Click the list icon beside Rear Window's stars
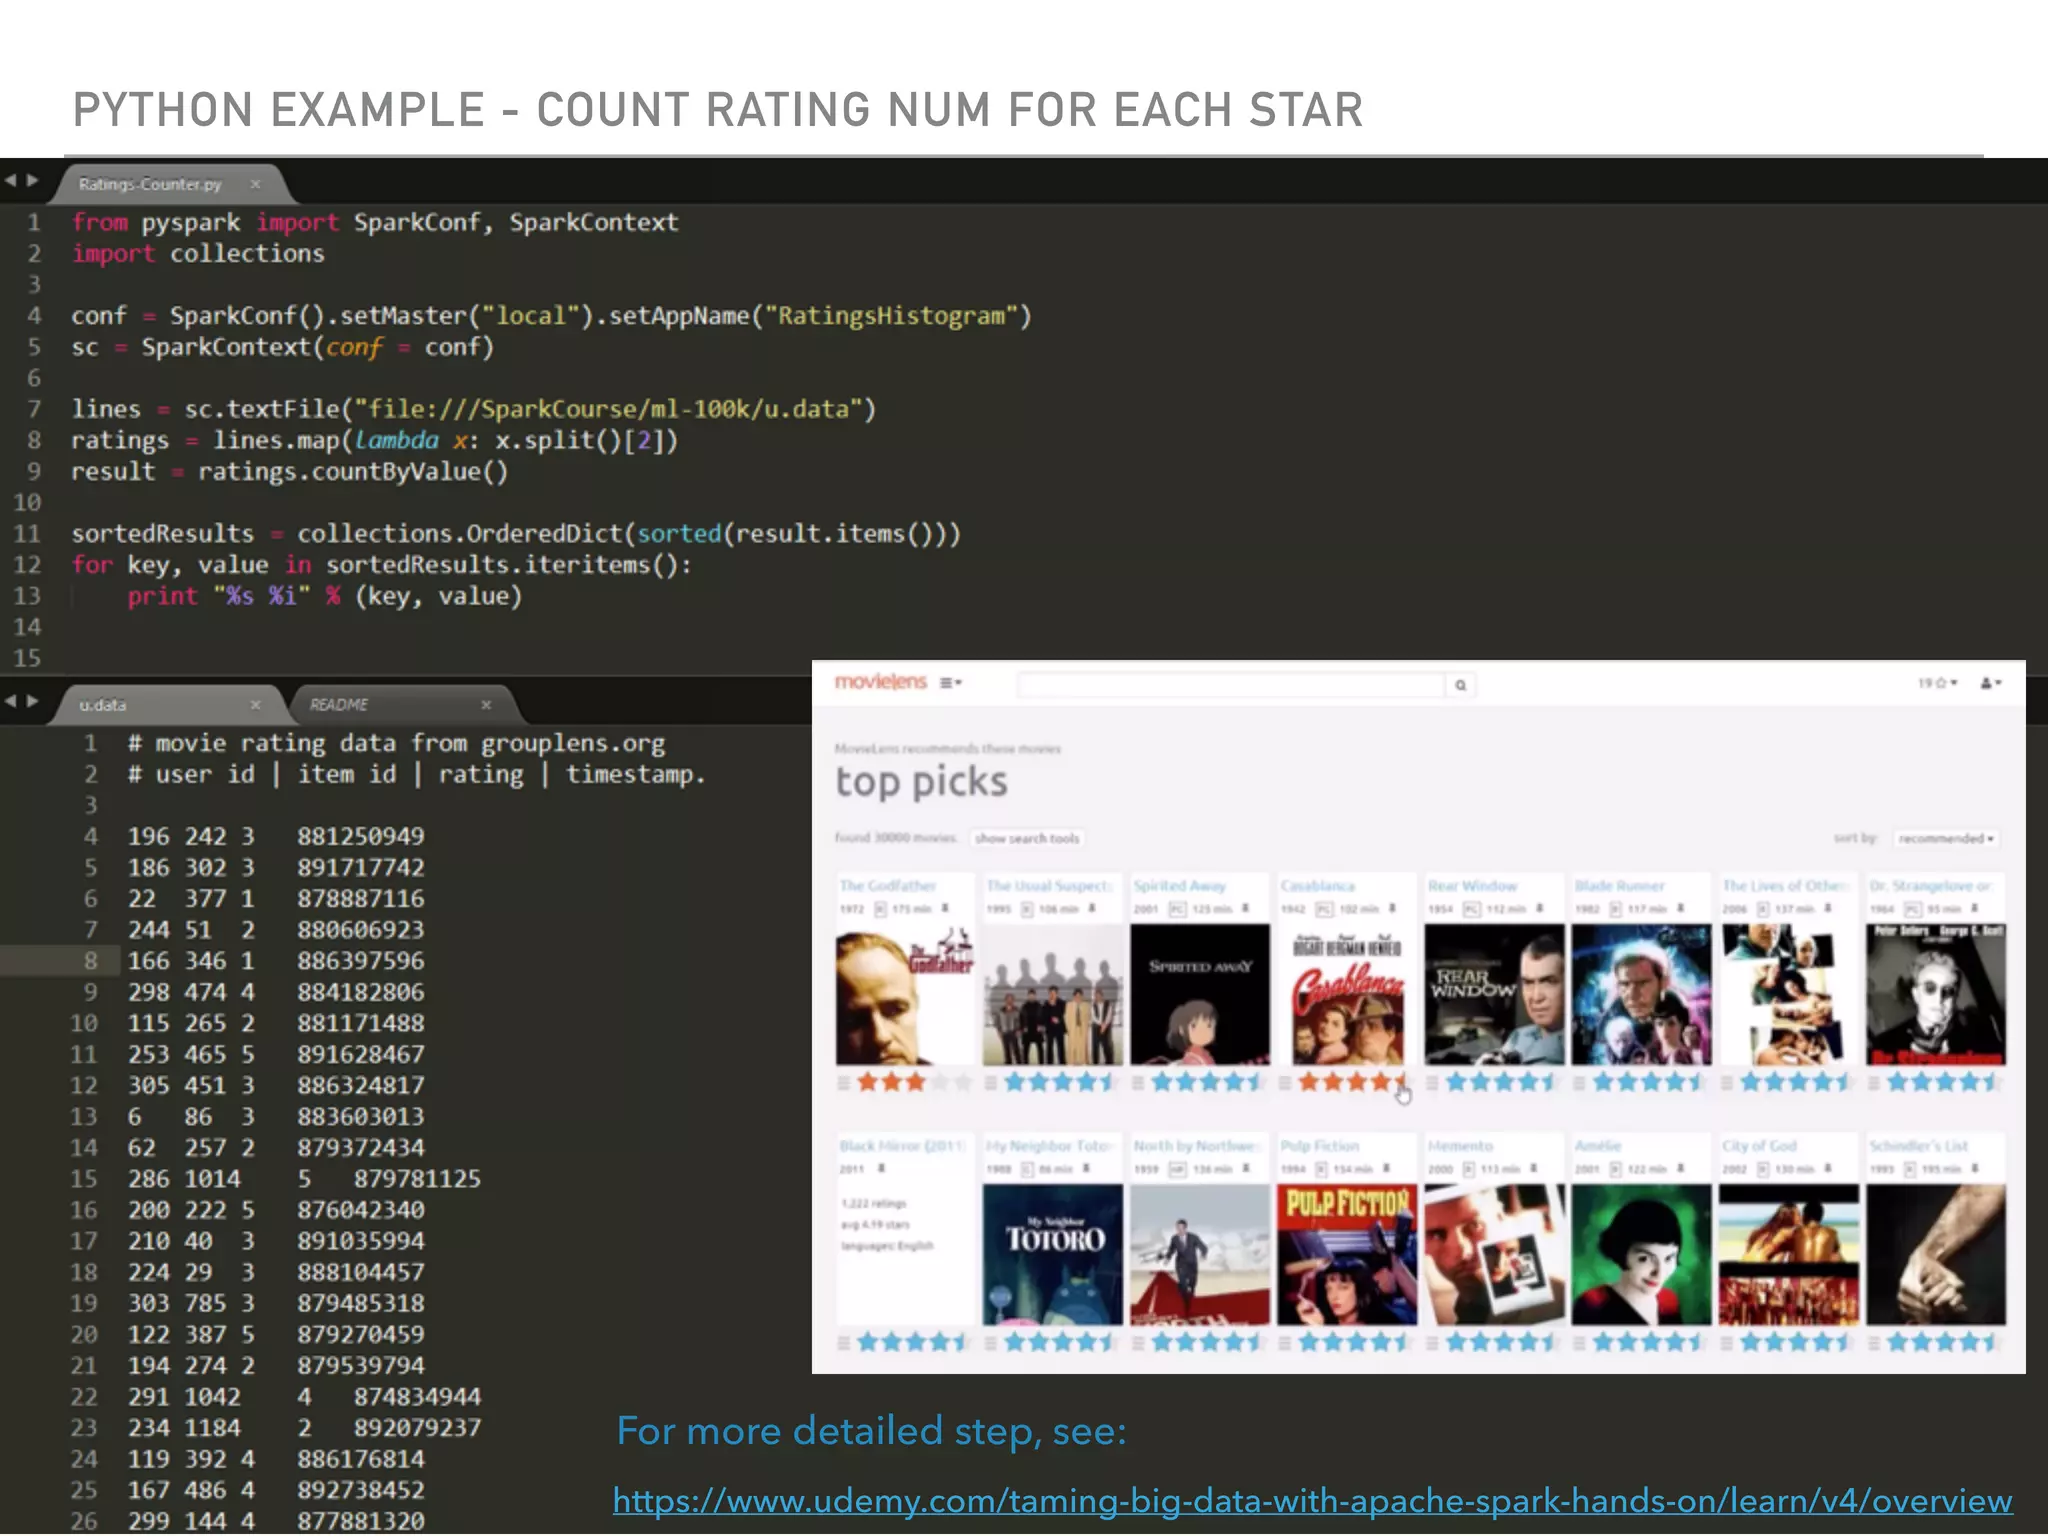2048x1536 pixels. pos(1433,1082)
